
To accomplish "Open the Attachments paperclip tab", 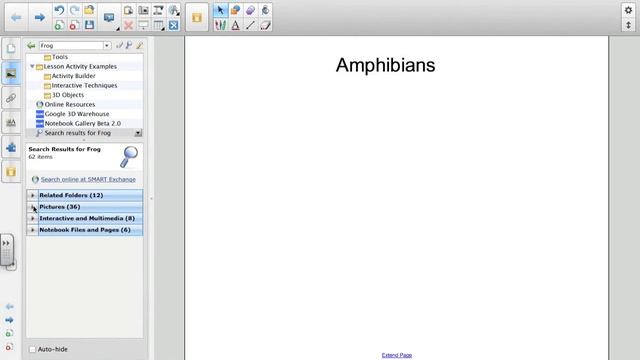I will click(11, 98).
